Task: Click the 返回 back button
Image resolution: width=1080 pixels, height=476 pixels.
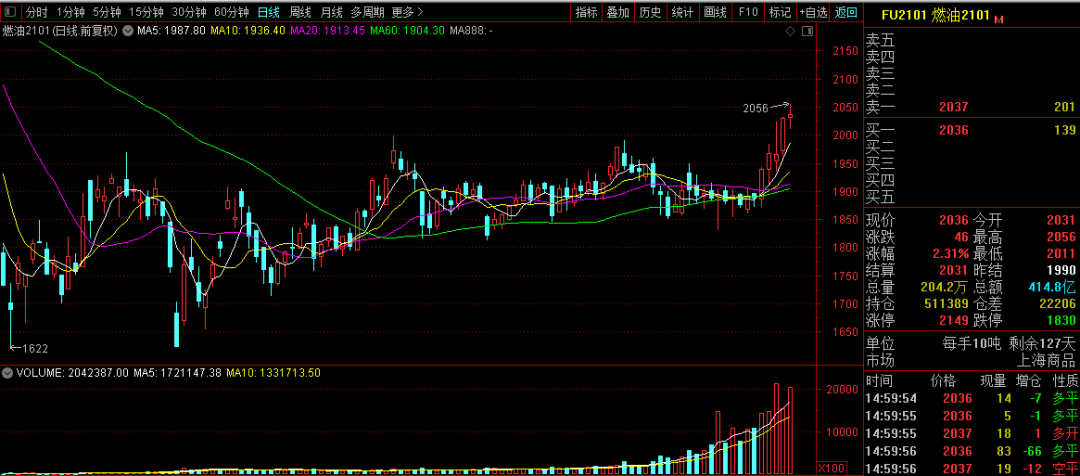Action: click(846, 12)
